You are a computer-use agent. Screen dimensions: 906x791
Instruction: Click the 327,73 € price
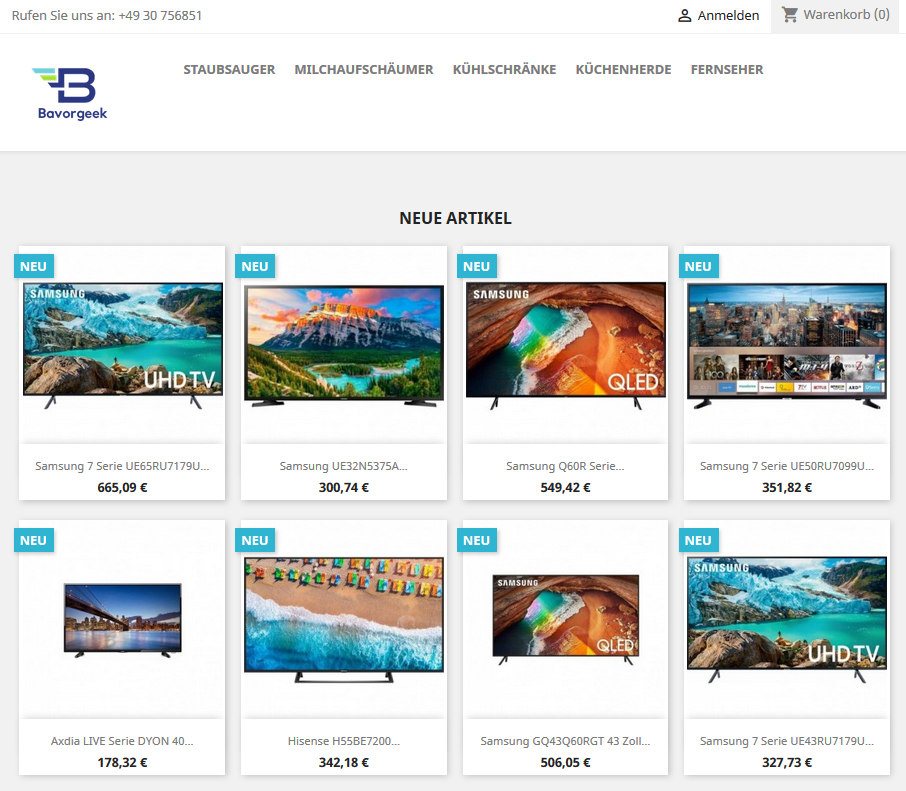tap(787, 763)
